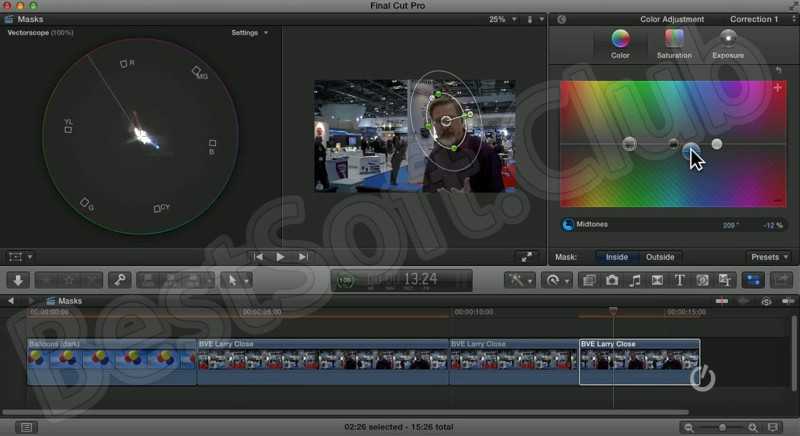Select the middle BVE Larry Close clip

[x=514, y=362]
